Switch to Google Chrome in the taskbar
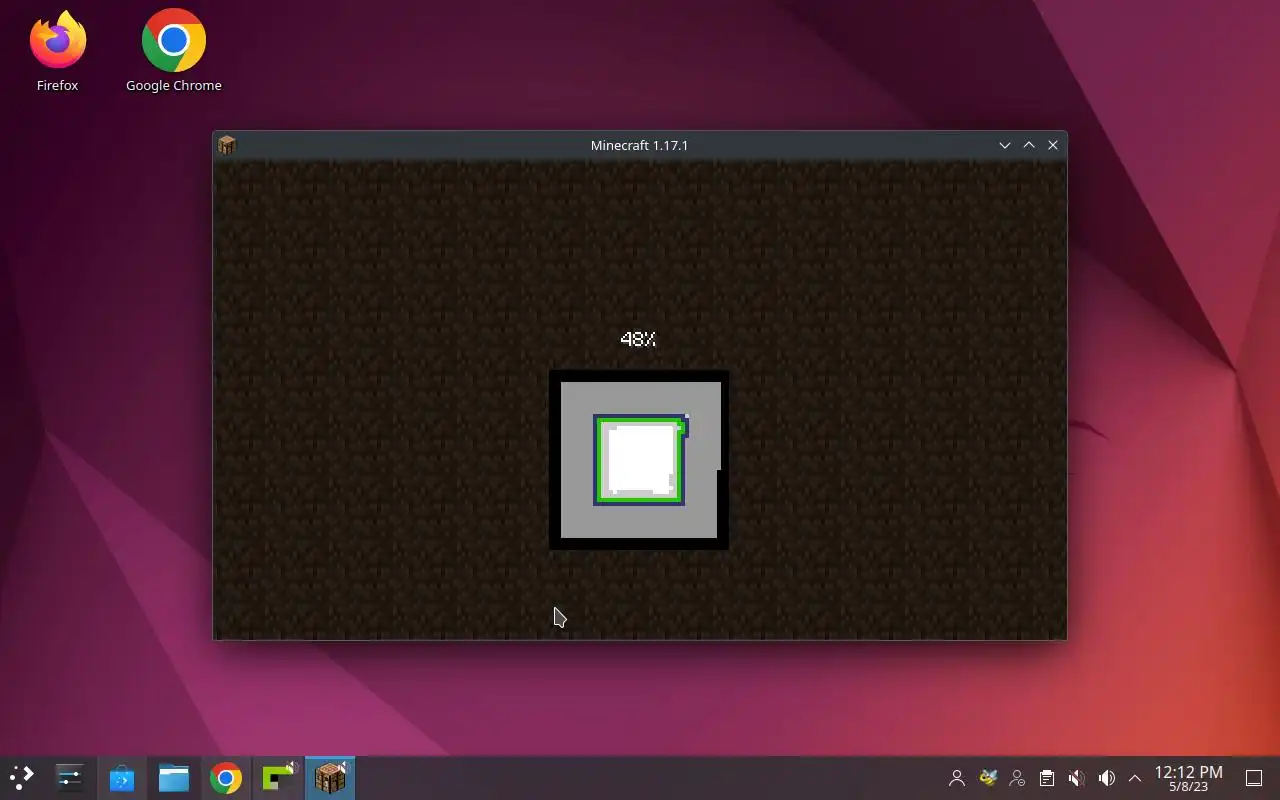Viewport: 1280px width, 800px height. click(226, 777)
